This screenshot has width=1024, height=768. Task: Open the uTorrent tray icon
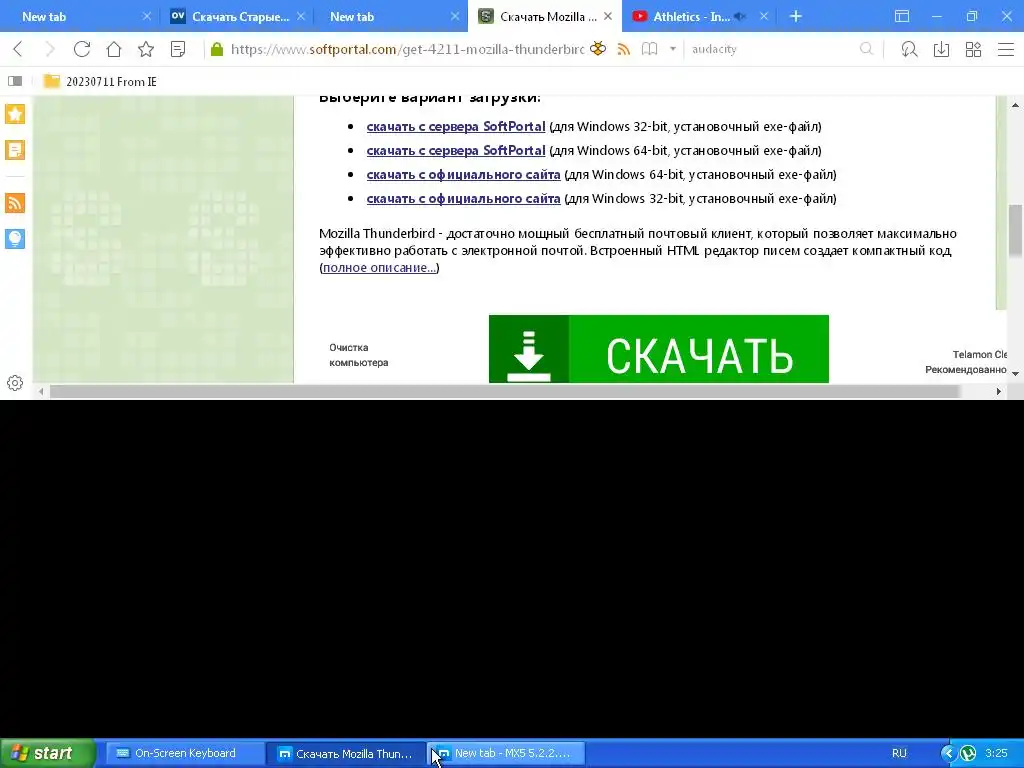click(x=968, y=753)
